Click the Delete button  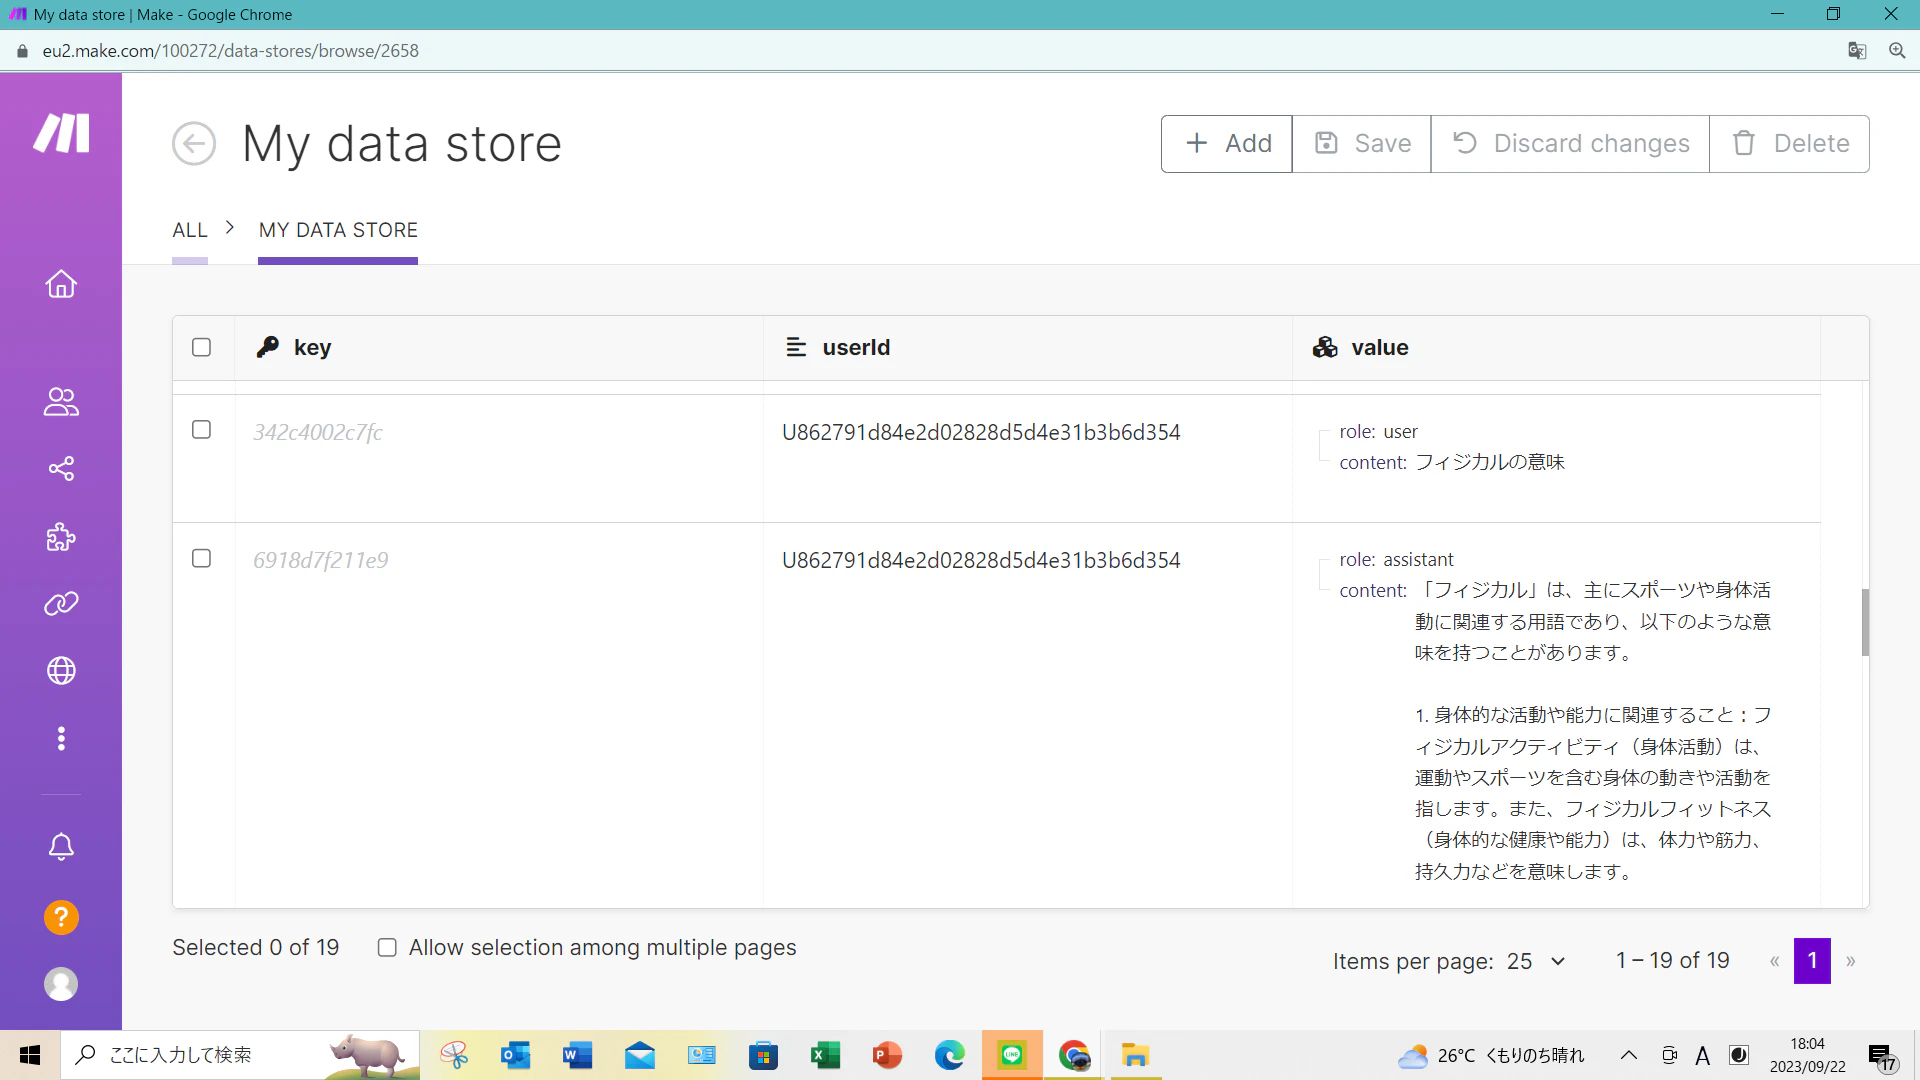(1790, 144)
